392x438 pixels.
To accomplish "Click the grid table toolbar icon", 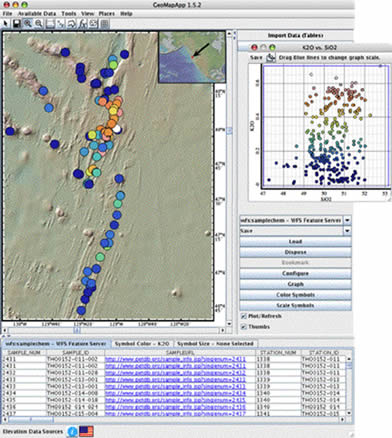I will point(105,24).
